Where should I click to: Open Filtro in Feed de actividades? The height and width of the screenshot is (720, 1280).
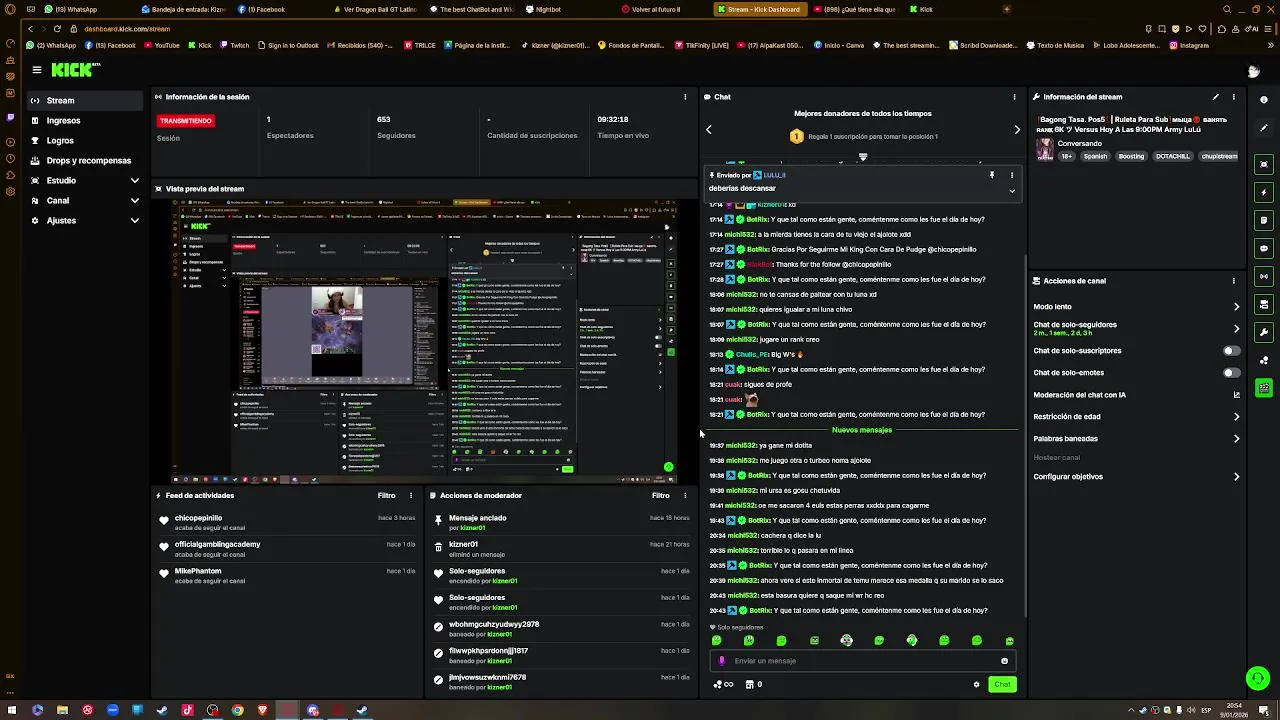[386, 495]
